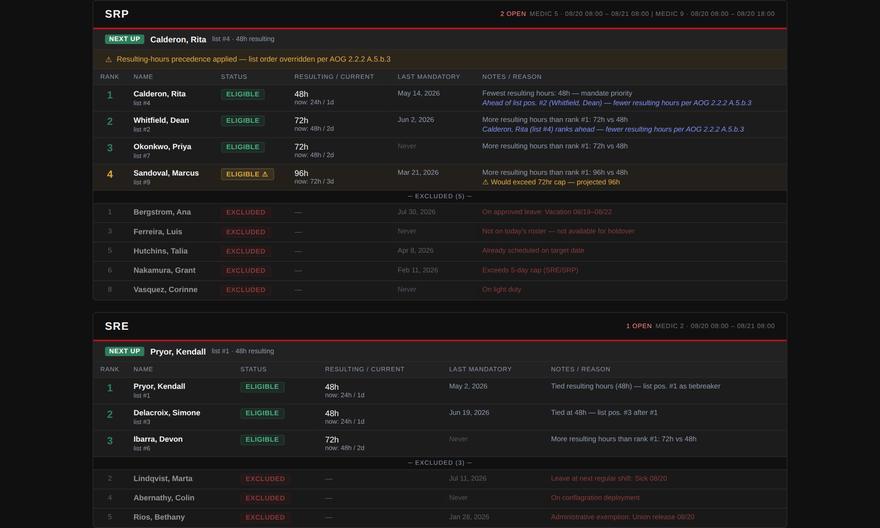The image size is (880, 528).
Task: Click ELIGIBLE badge in Okonkwo, Priya row
Action: coord(242,147)
